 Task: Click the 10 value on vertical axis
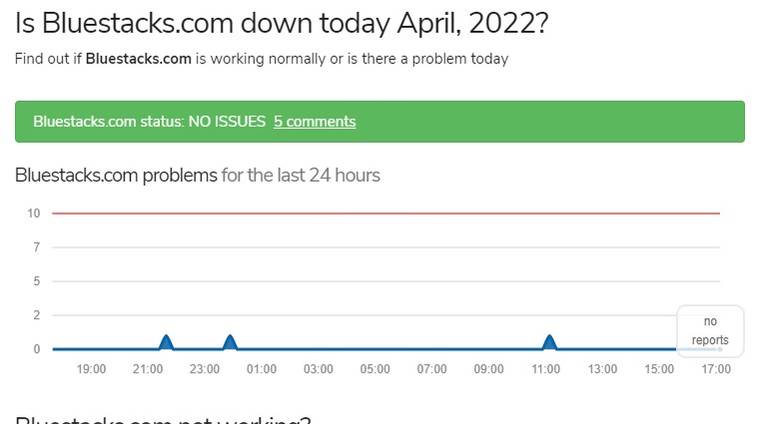click(33, 213)
